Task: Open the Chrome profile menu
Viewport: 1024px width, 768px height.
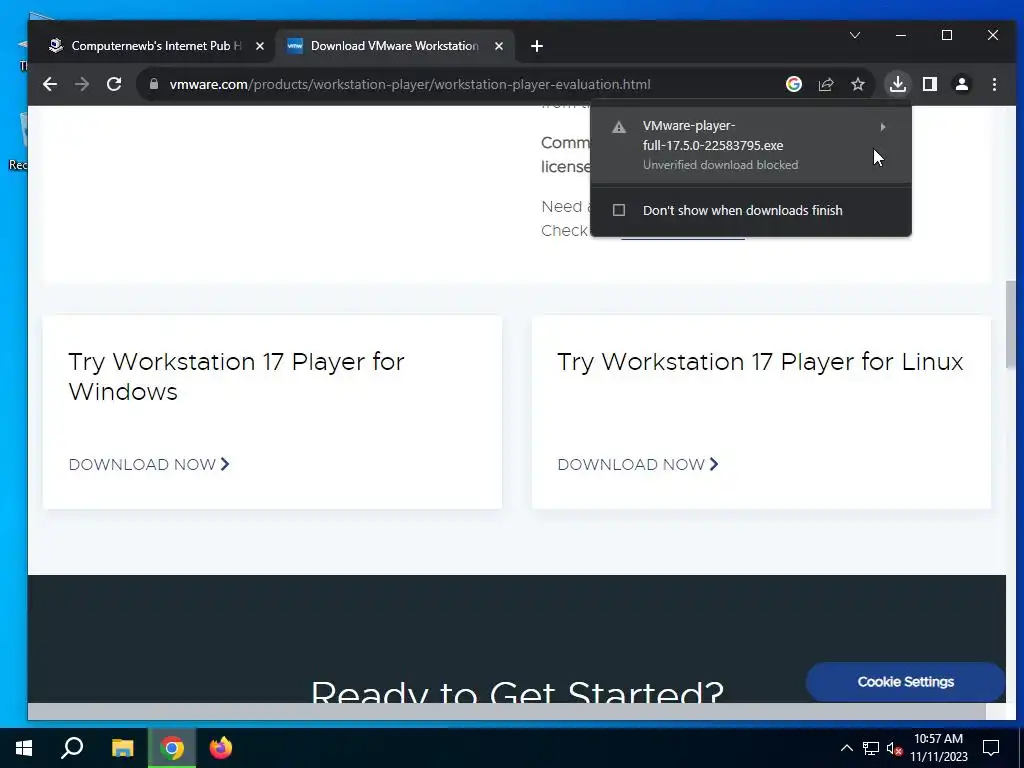Action: click(x=961, y=84)
